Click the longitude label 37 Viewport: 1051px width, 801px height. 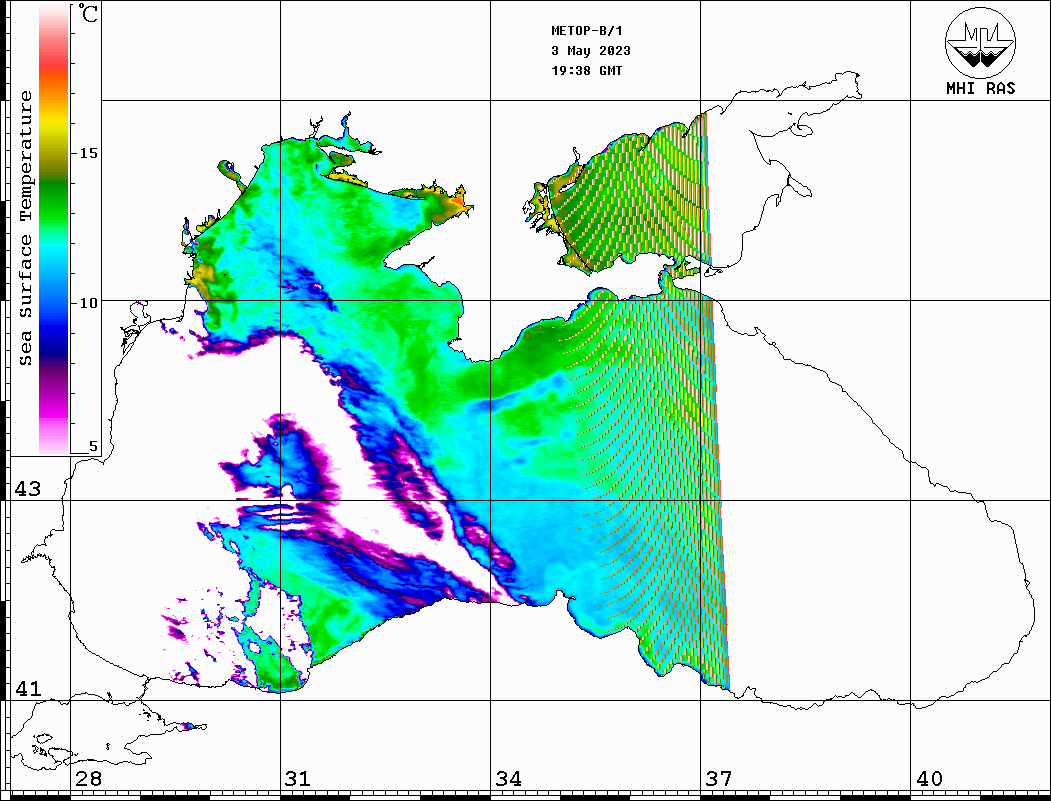719,778
